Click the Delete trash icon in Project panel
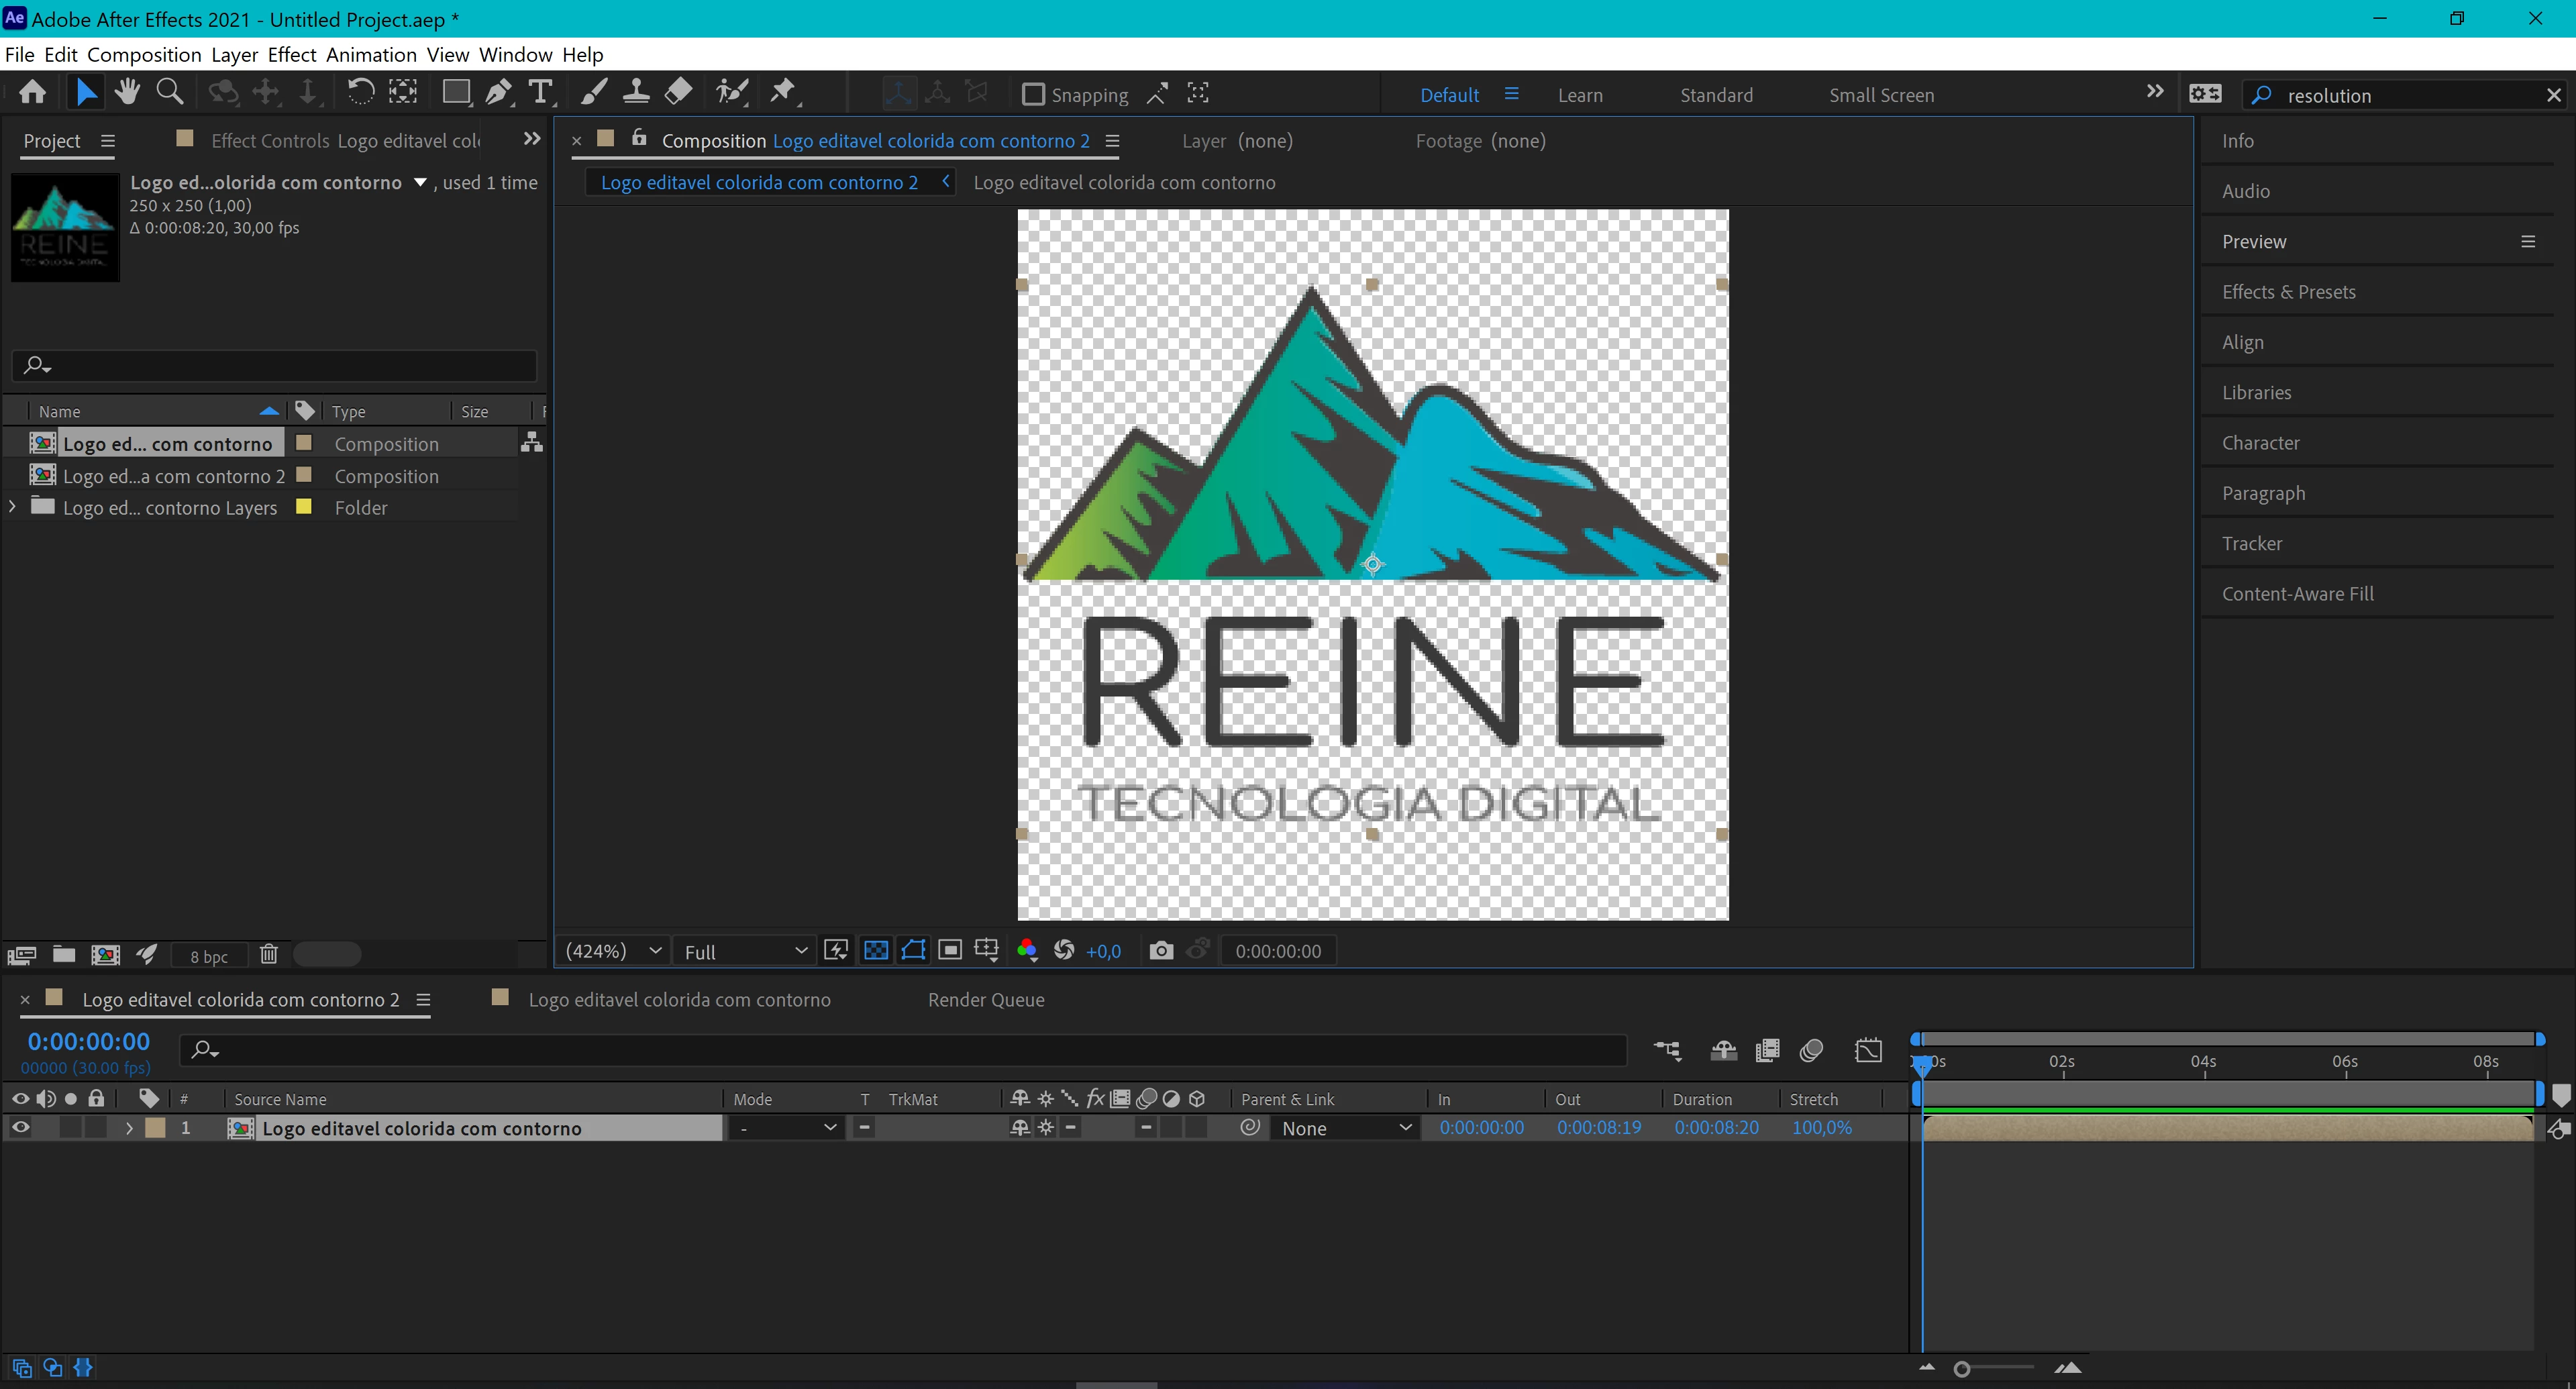The height and width of the screenshot is (1389, 2576). [268, 955]
